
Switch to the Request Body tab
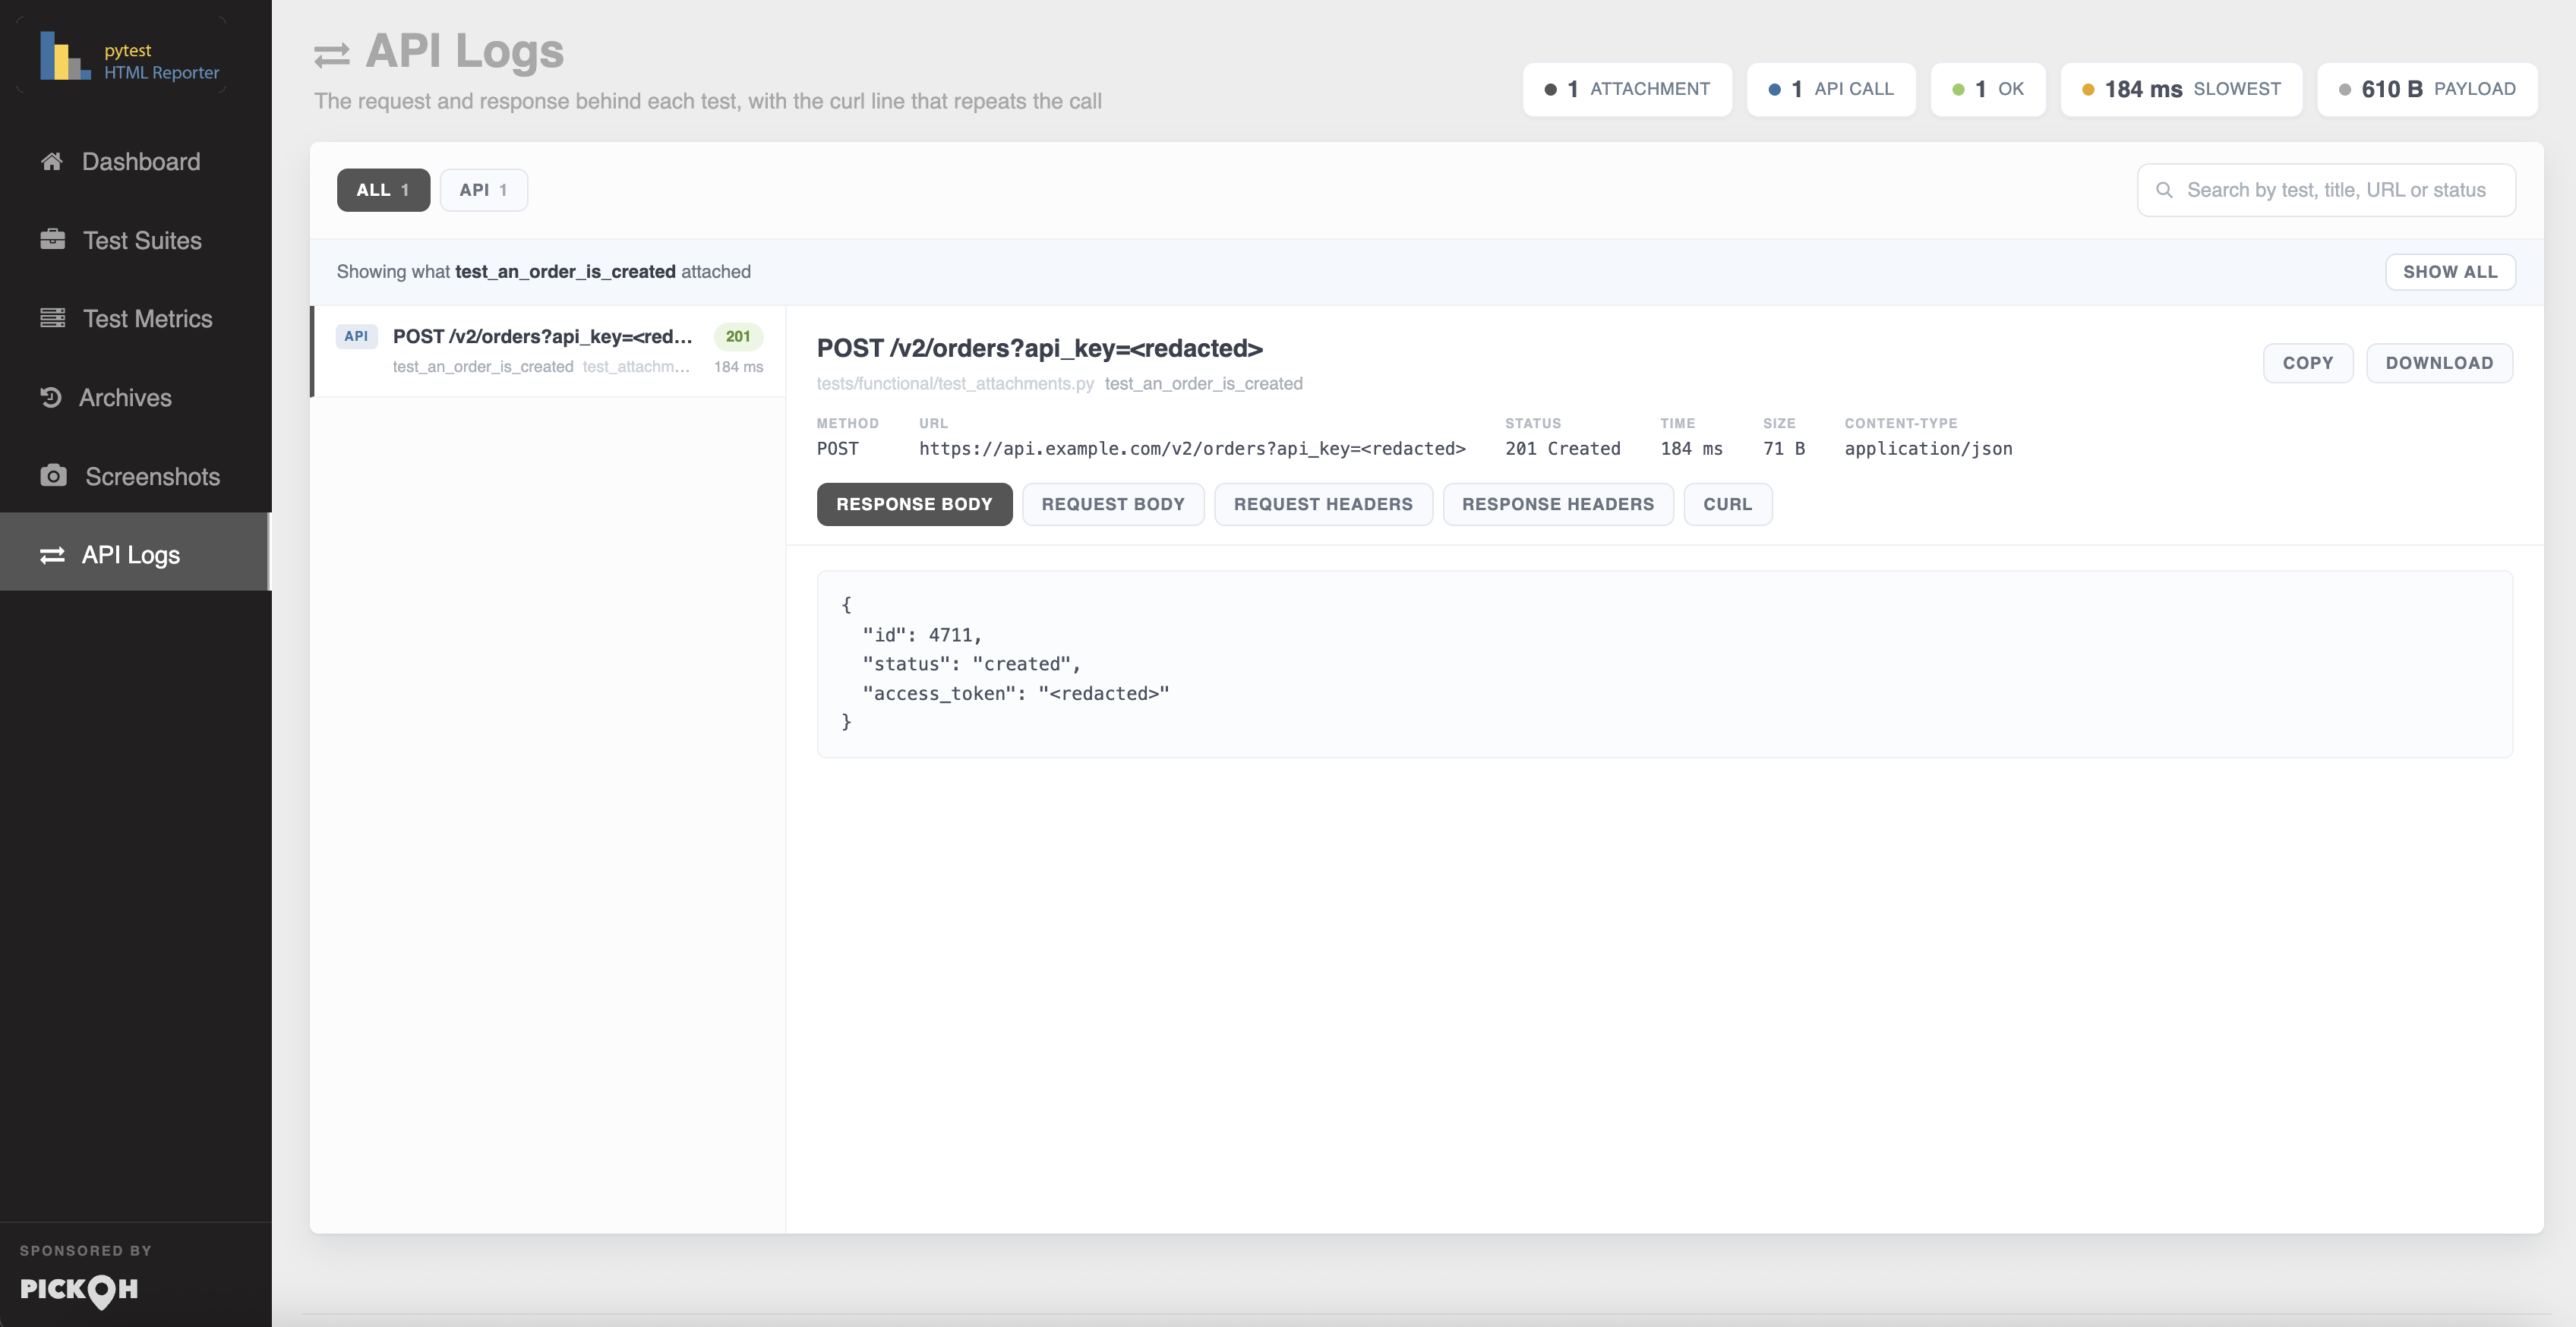1113,504
